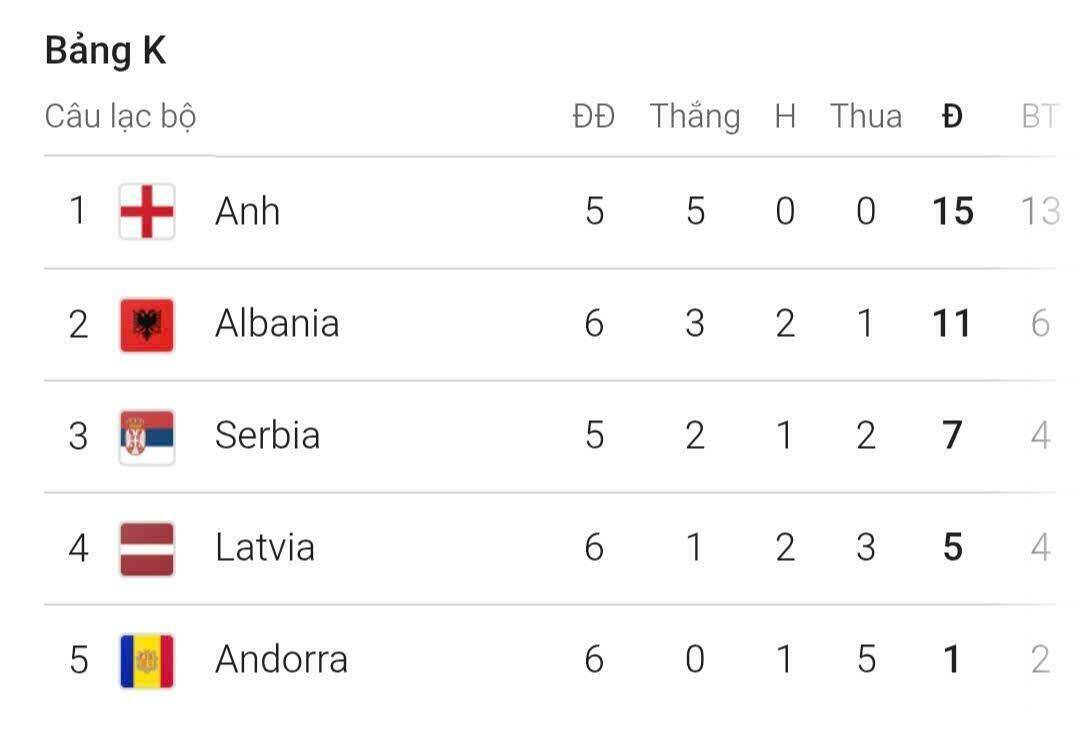Click the Latvia flag icon
This screenshot has width=1080, height=752.
[147, 548]
